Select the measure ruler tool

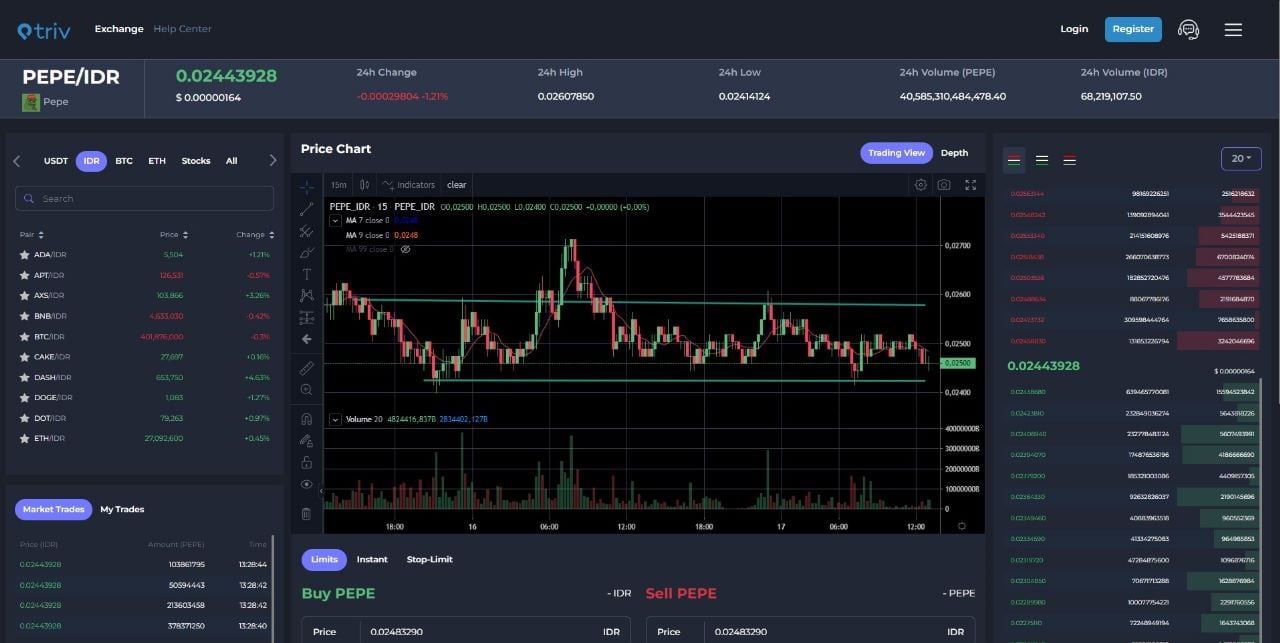point(307,367)
